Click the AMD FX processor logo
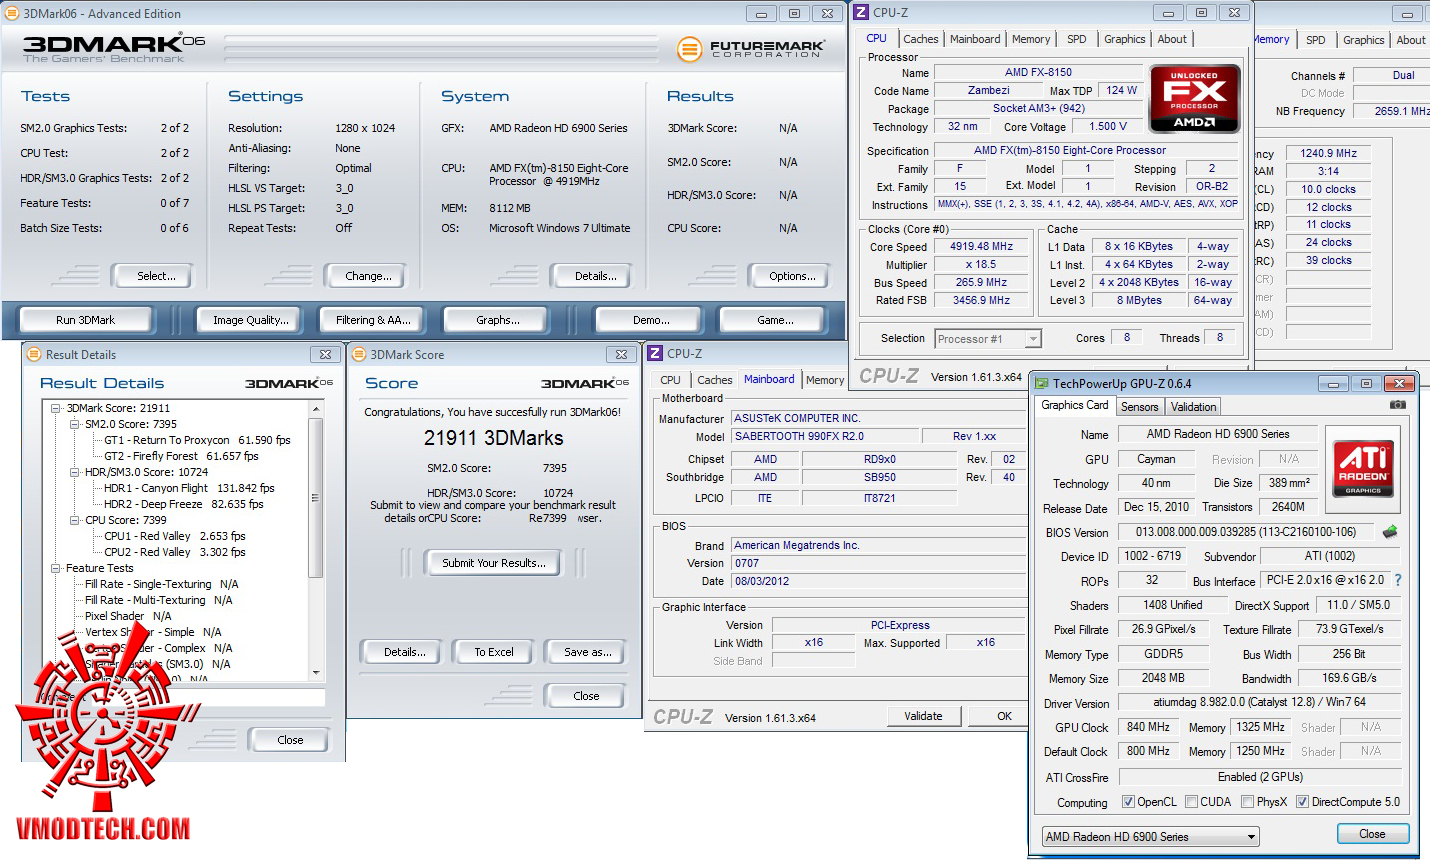The image size is (1430, 860). click(1195, 99)
